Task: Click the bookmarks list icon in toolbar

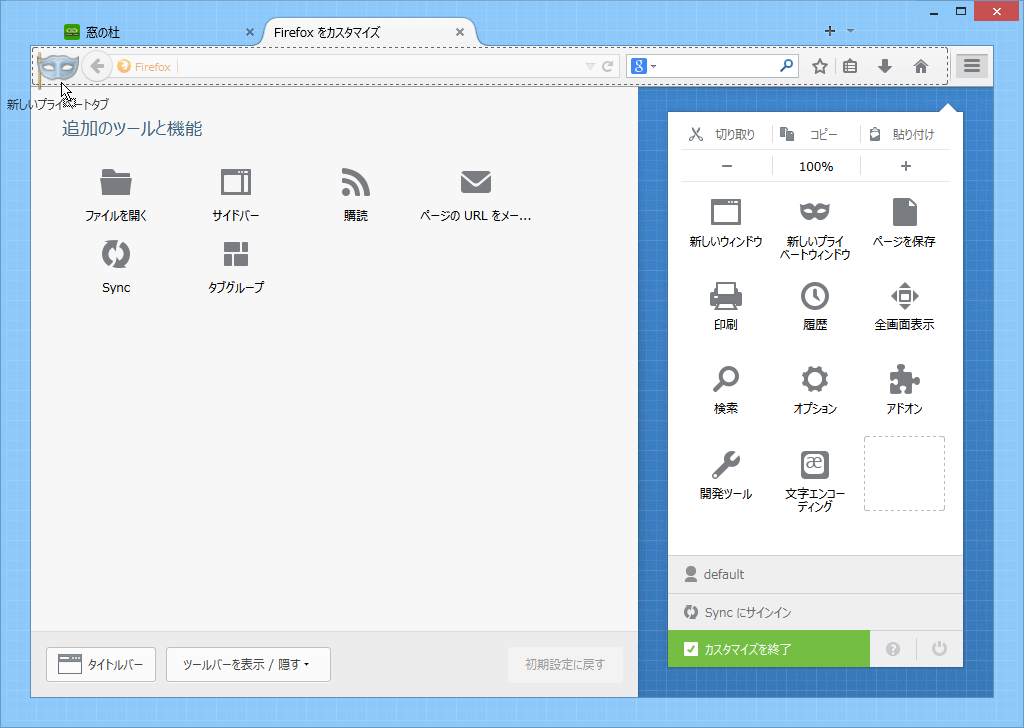Action: tap(850, 66)
